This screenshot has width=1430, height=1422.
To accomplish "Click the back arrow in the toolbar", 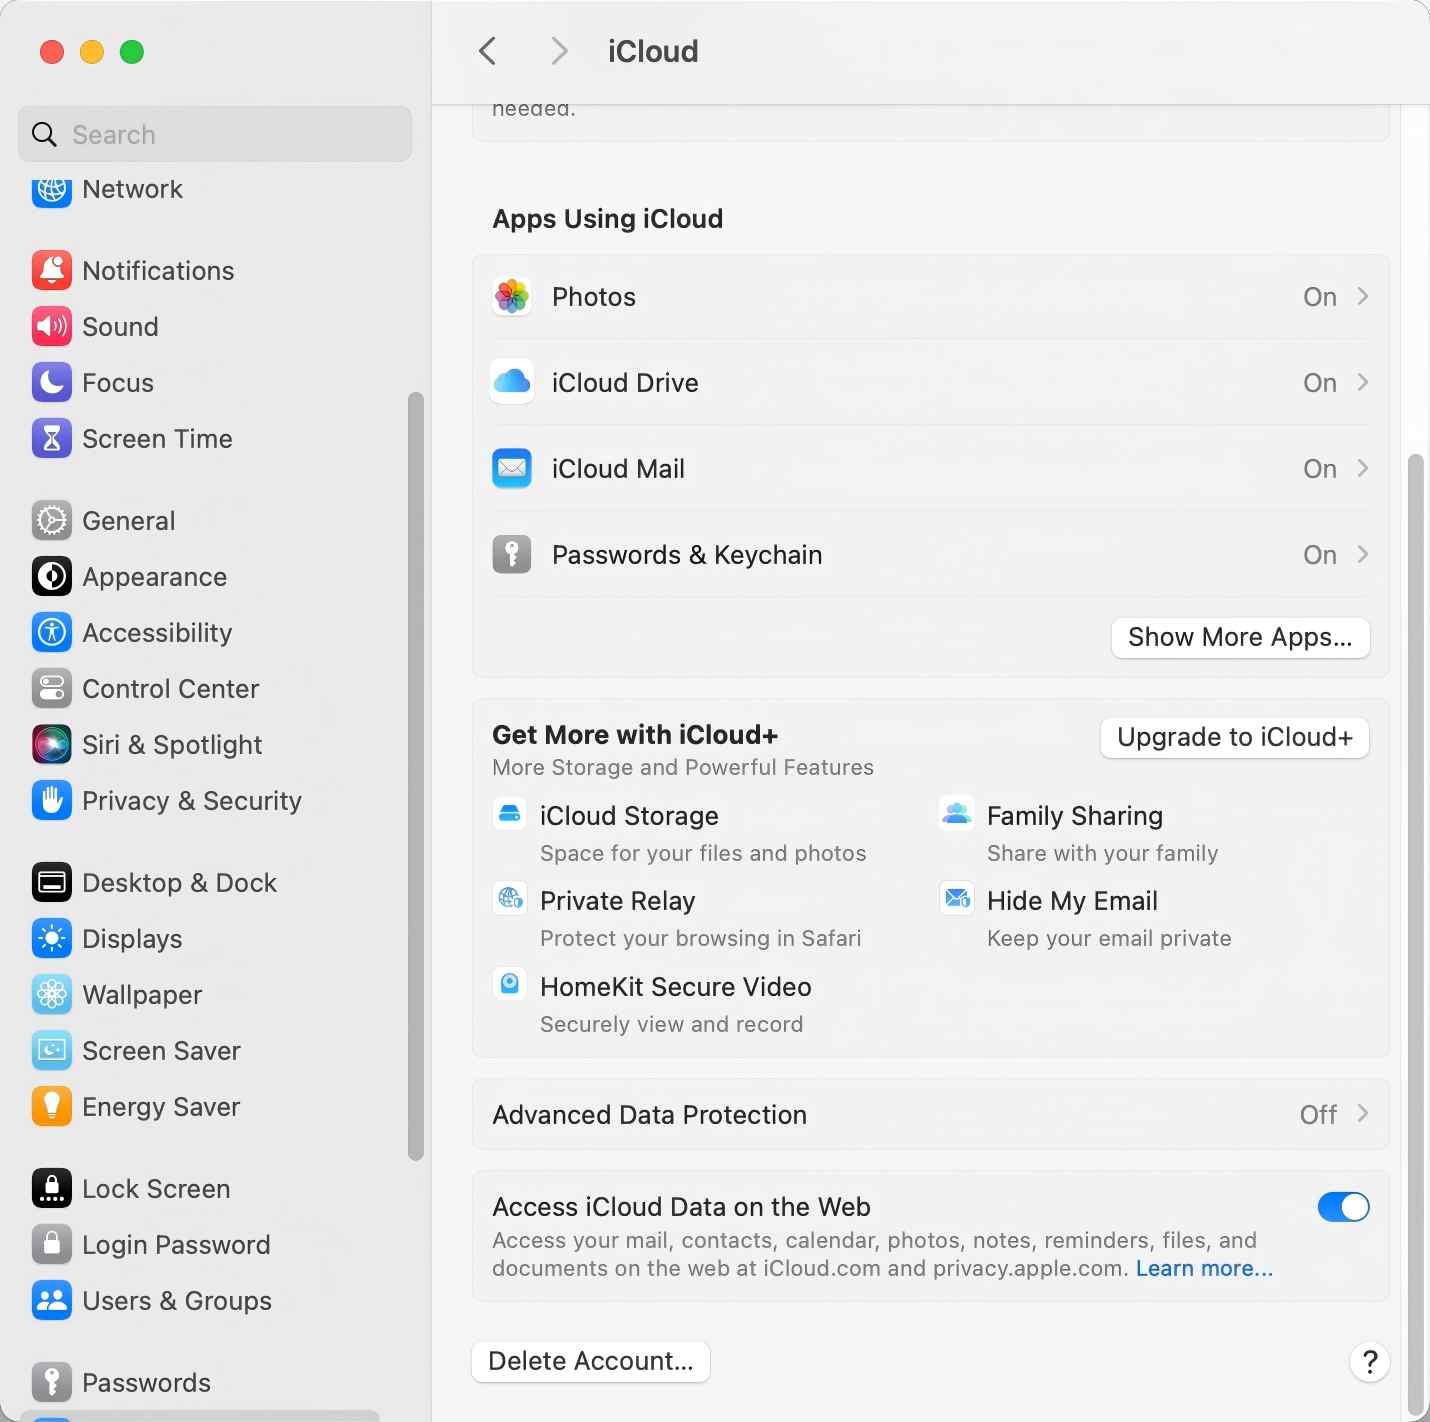I will 488,51.
